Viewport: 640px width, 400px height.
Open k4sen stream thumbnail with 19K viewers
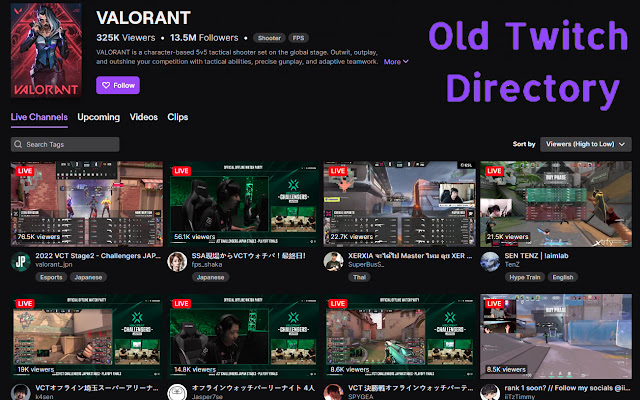click(x=87, y=336)
